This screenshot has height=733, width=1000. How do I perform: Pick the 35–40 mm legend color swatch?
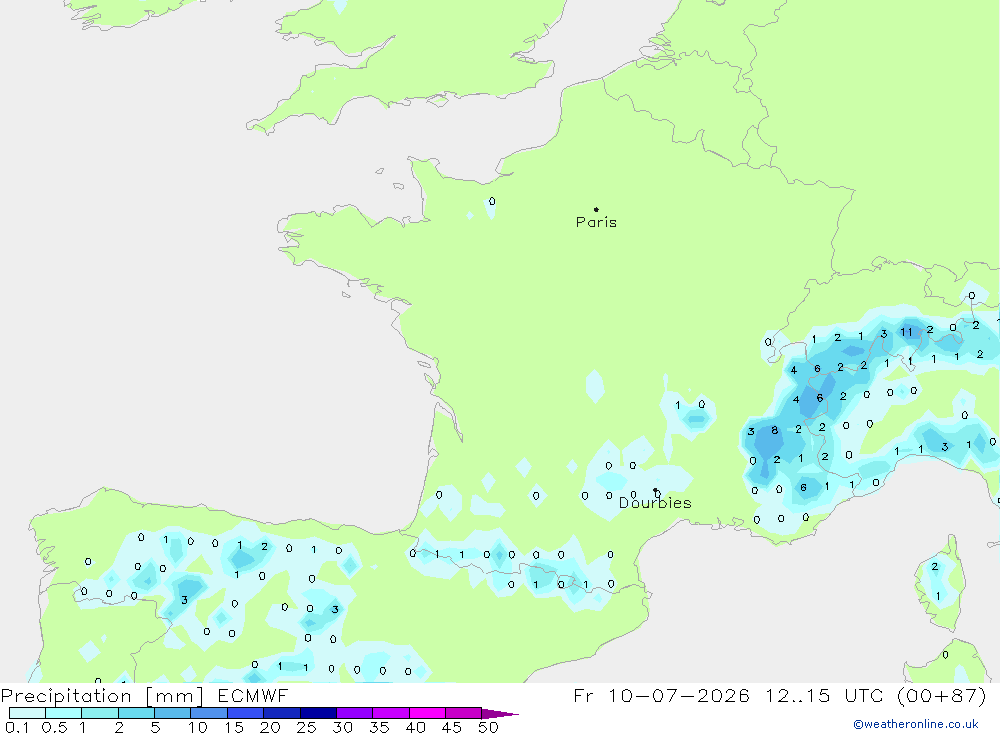[391, 713]
